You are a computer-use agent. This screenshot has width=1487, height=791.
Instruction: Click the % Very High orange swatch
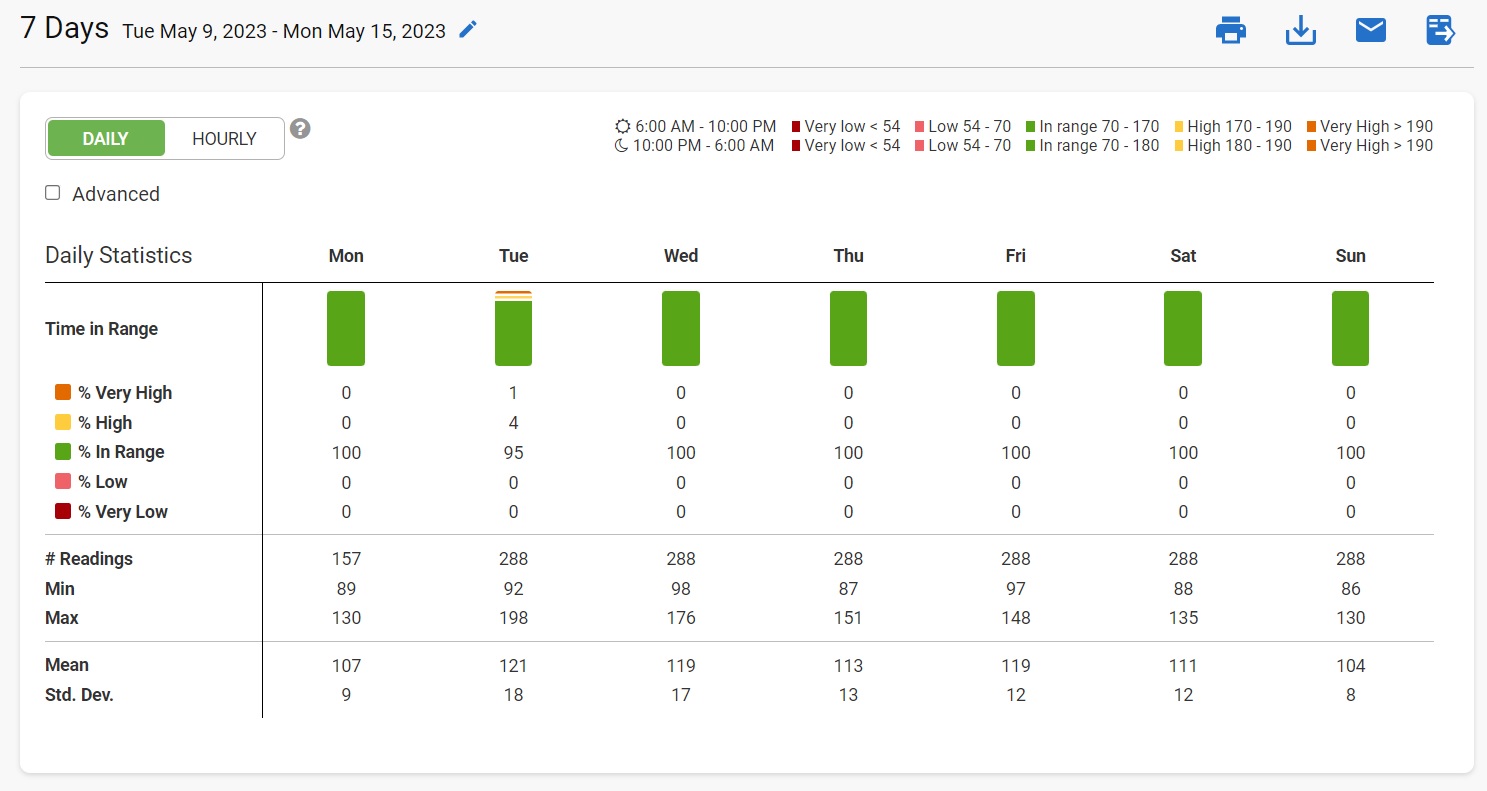[x=63, y=392]
